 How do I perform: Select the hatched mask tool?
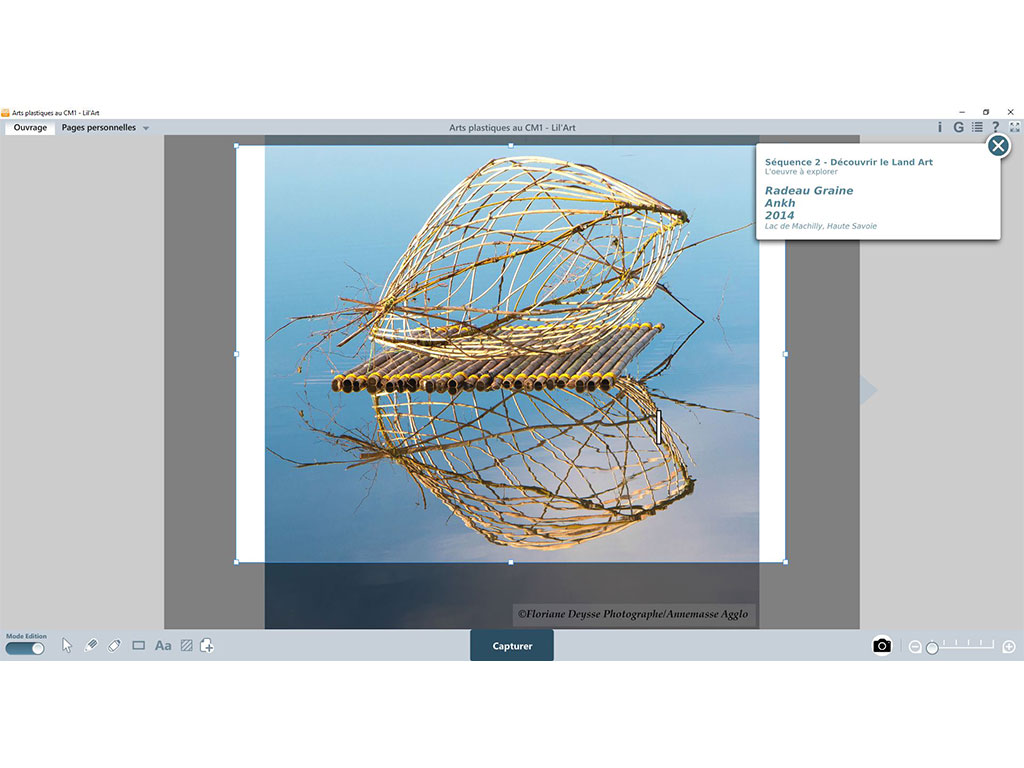tap(186, 646)
